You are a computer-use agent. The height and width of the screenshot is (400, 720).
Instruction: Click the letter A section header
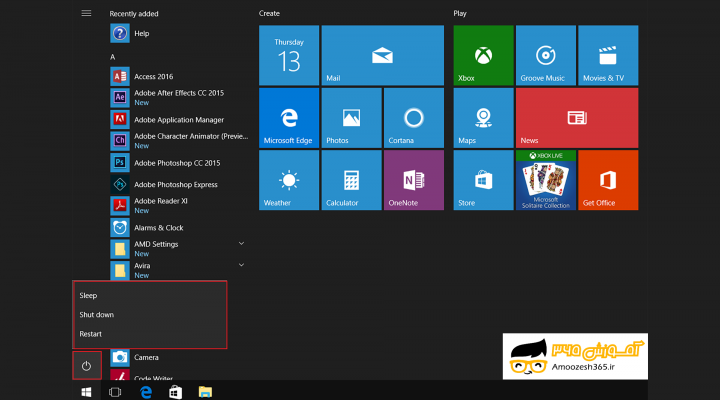[x=112, y=57]
